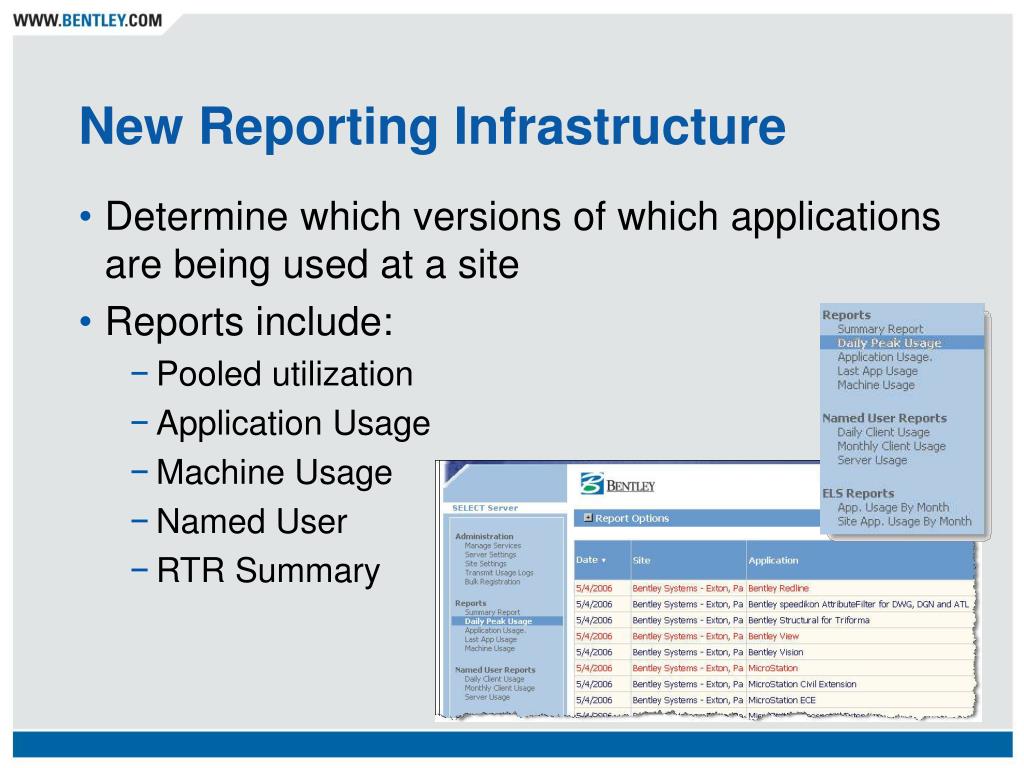Click the date in the MicroStation ECE row

[x=594, y=700]
